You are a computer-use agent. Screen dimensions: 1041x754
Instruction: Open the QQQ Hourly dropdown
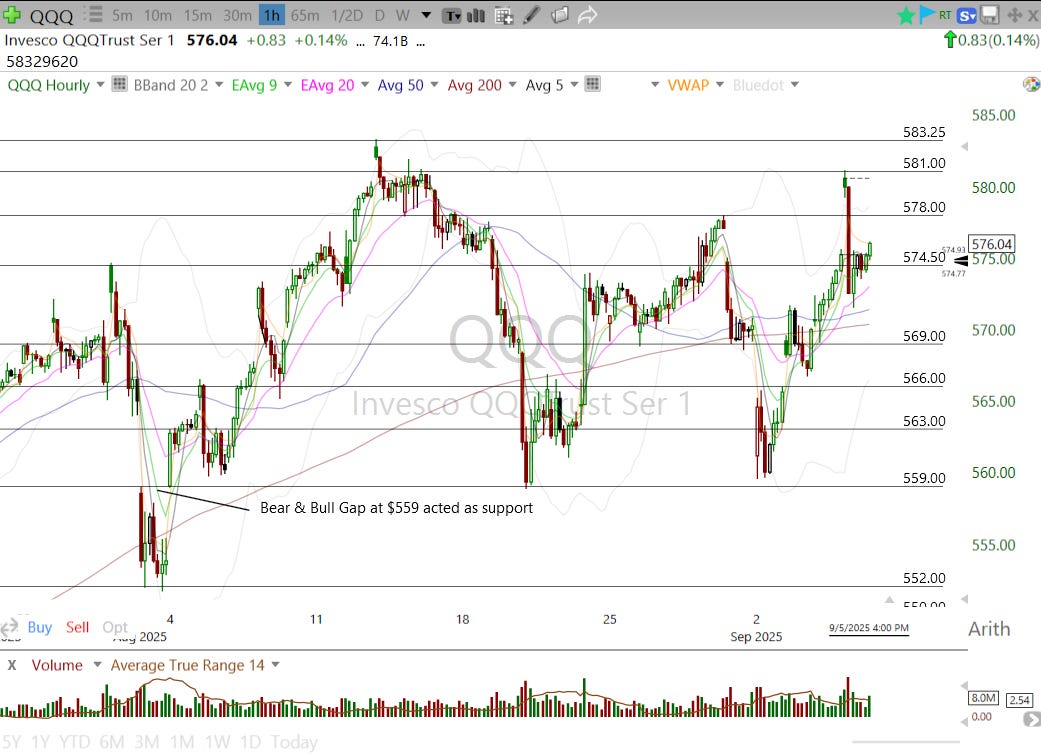click(100, 84)
